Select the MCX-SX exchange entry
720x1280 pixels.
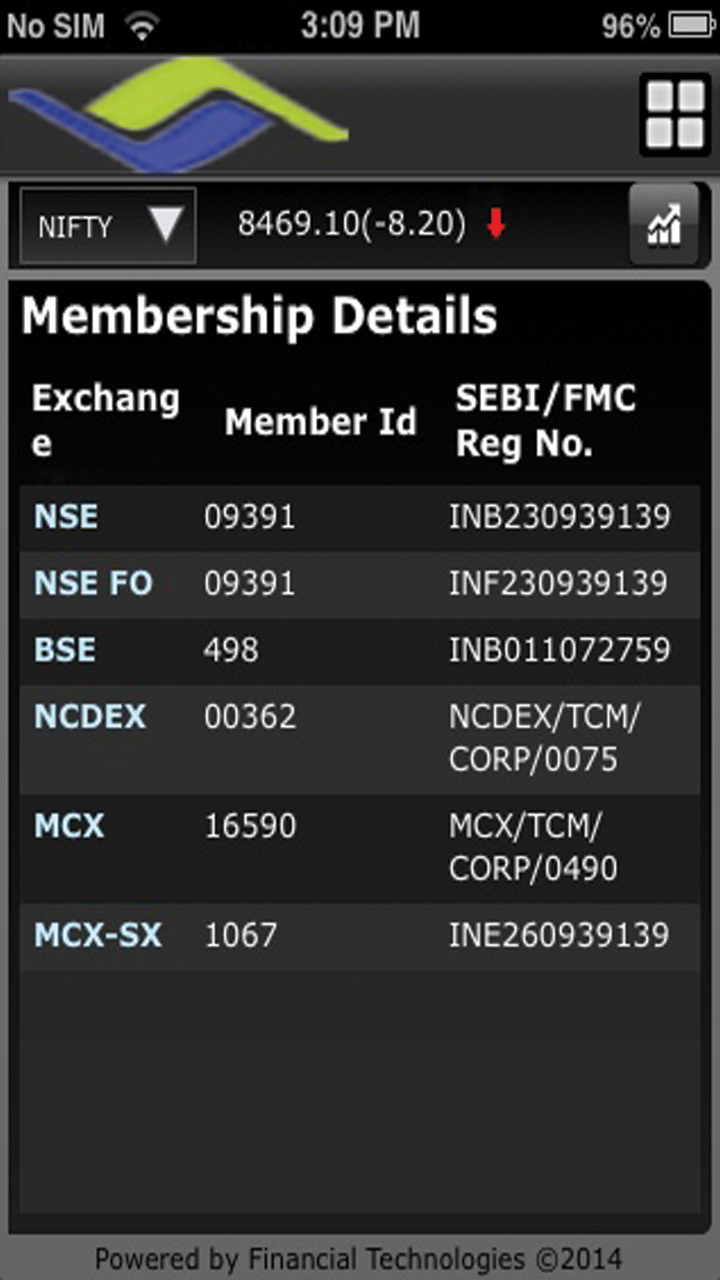(98, 935)
